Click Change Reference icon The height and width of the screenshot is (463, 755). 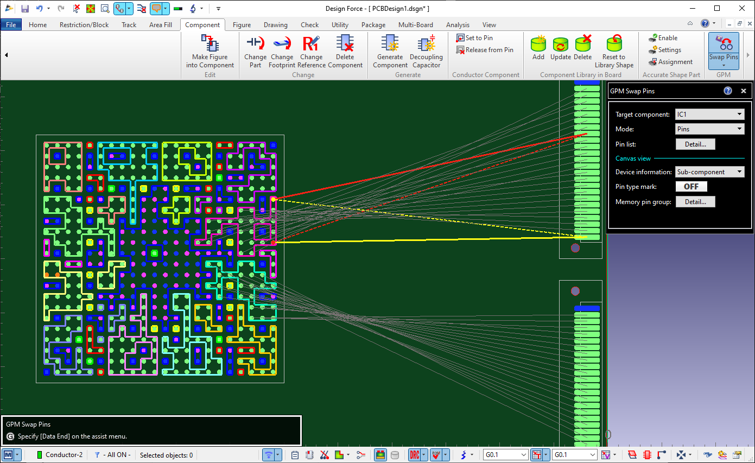click(311, 44)
